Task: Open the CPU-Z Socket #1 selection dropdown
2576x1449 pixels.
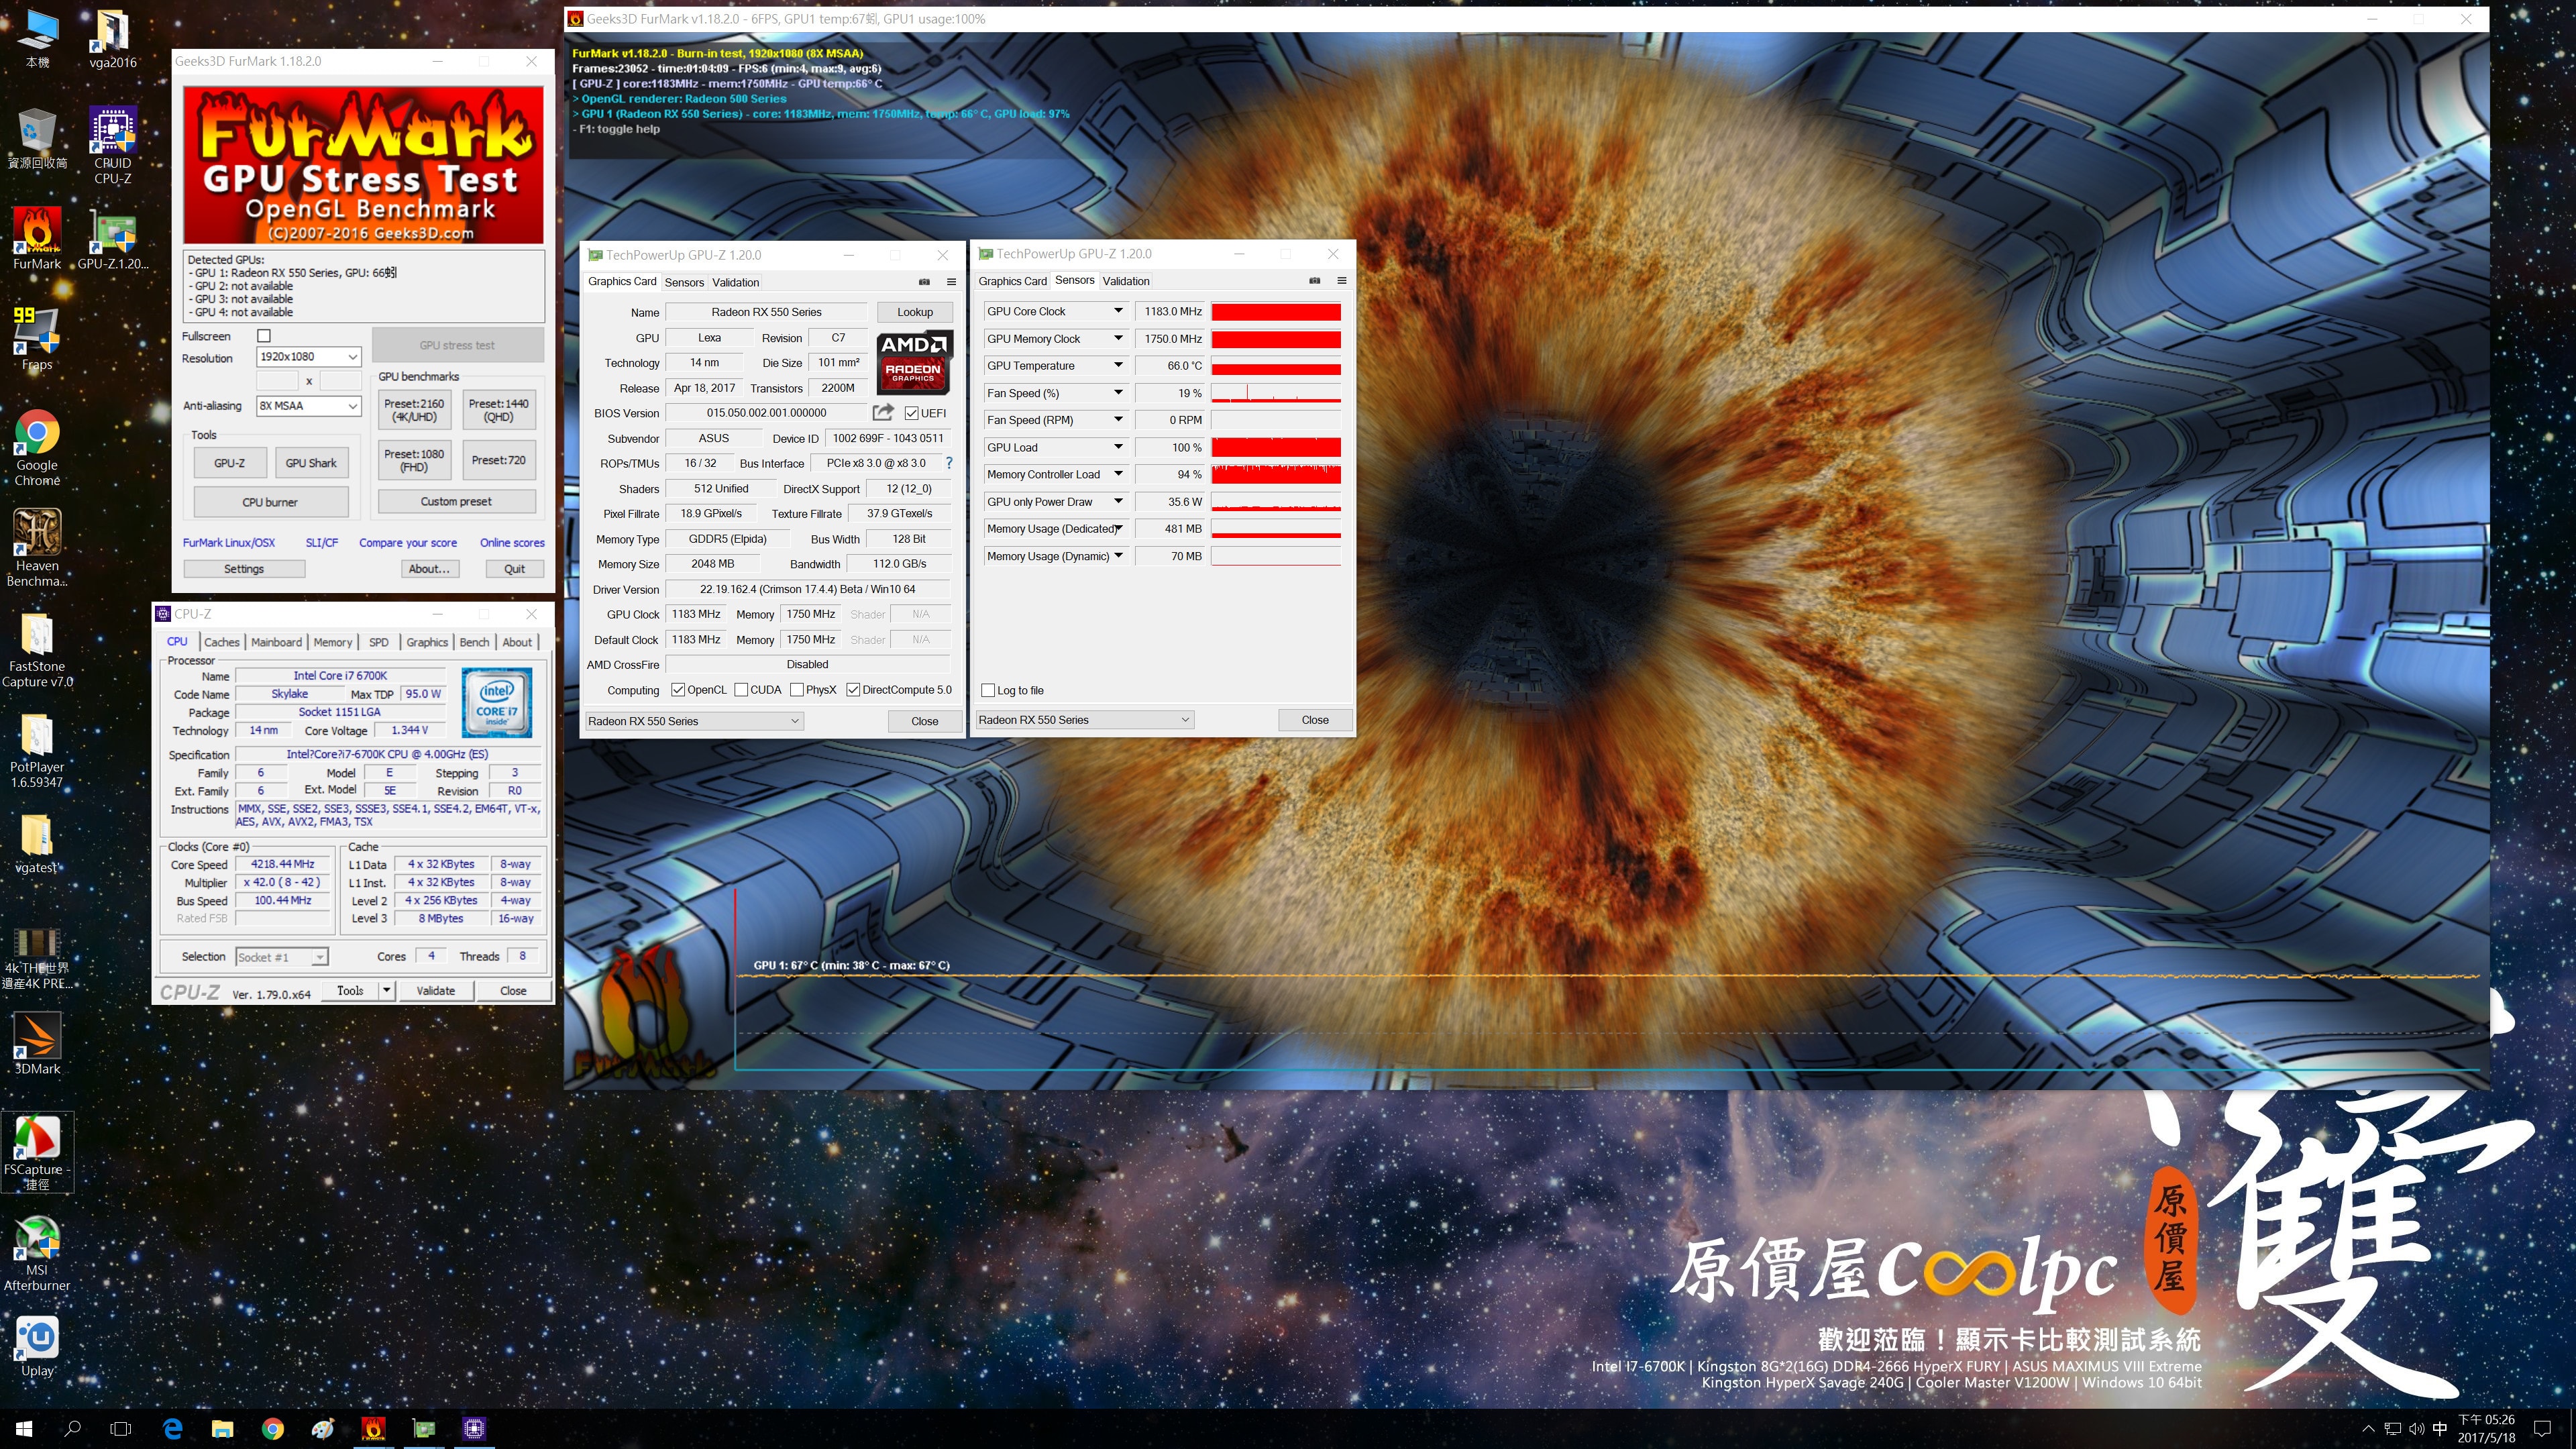Action: (281, 957)
